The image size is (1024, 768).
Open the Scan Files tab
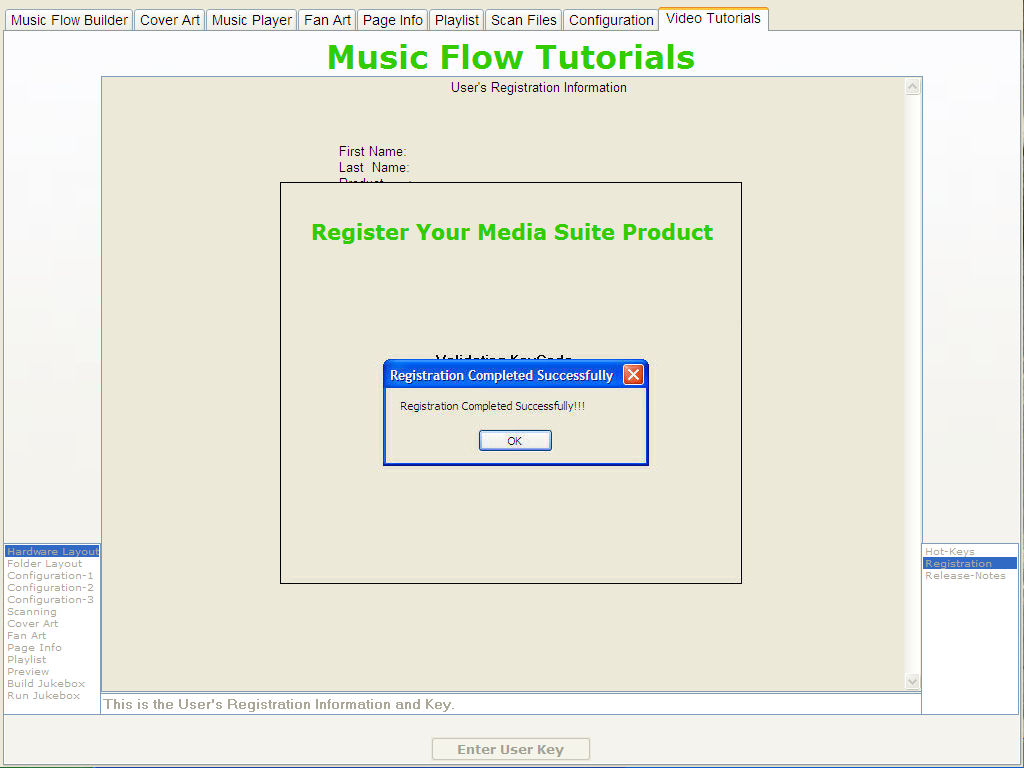point(524,20)
